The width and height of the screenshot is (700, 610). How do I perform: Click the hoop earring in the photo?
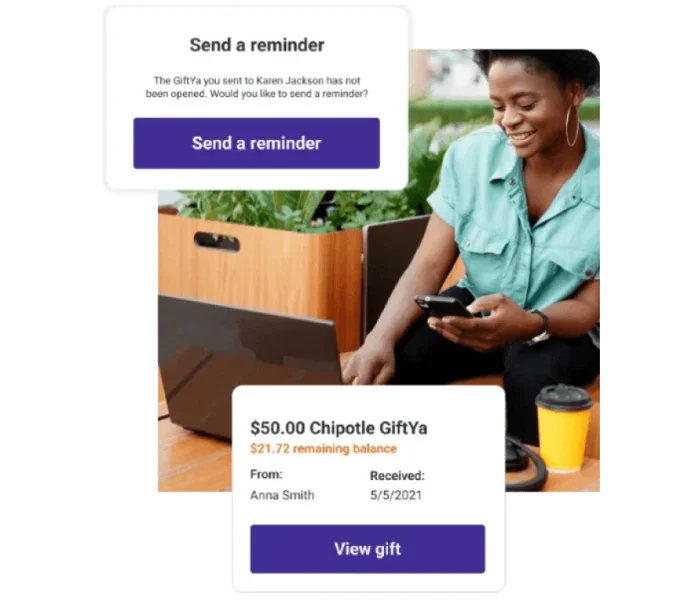[x=572, y=125]
